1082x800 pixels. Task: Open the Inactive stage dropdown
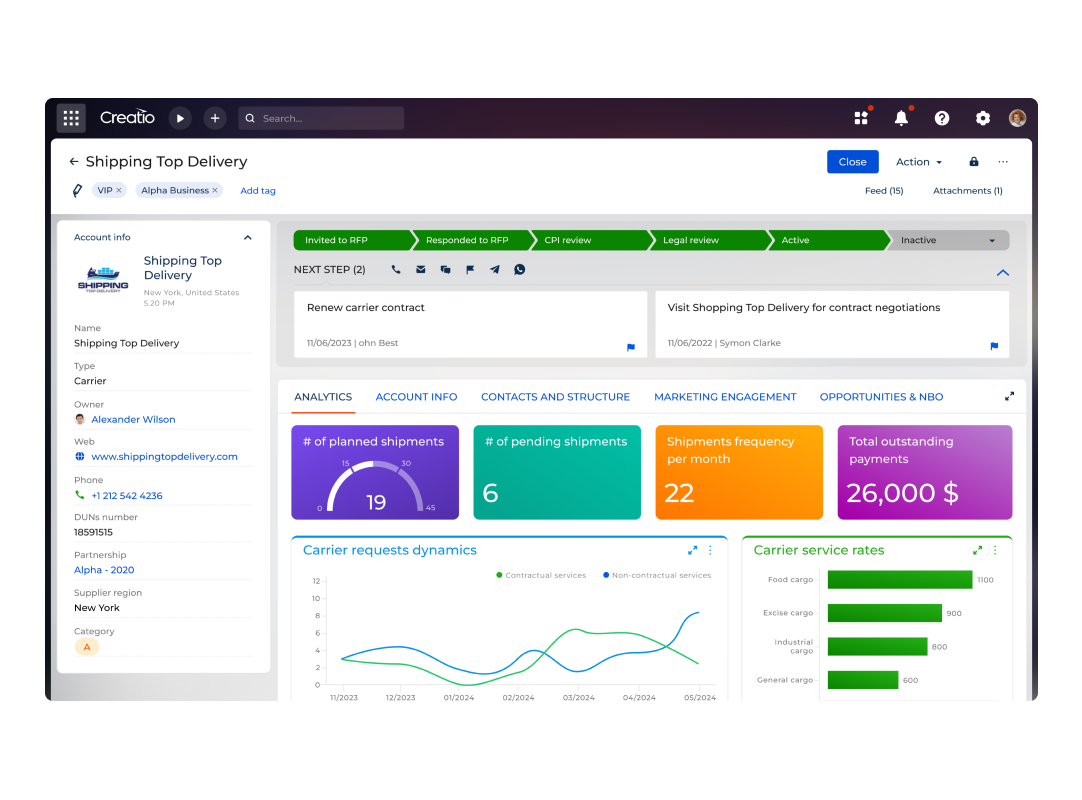pyautogui.click(x=991, y=241)
